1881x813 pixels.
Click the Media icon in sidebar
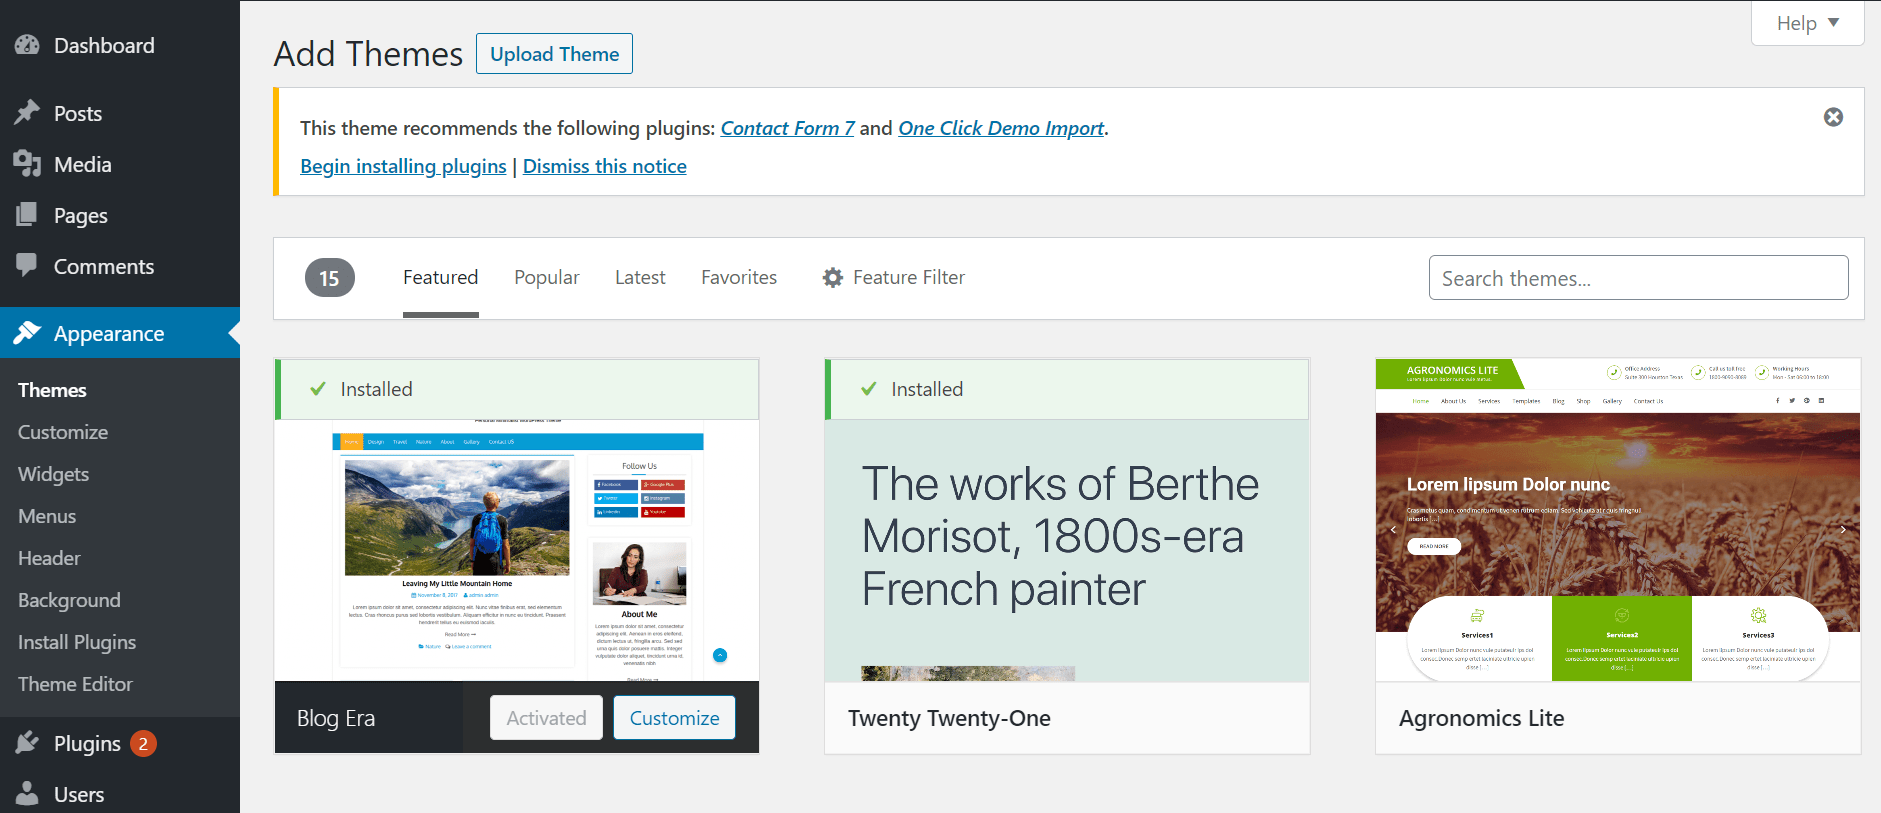(x=27, y=164)
